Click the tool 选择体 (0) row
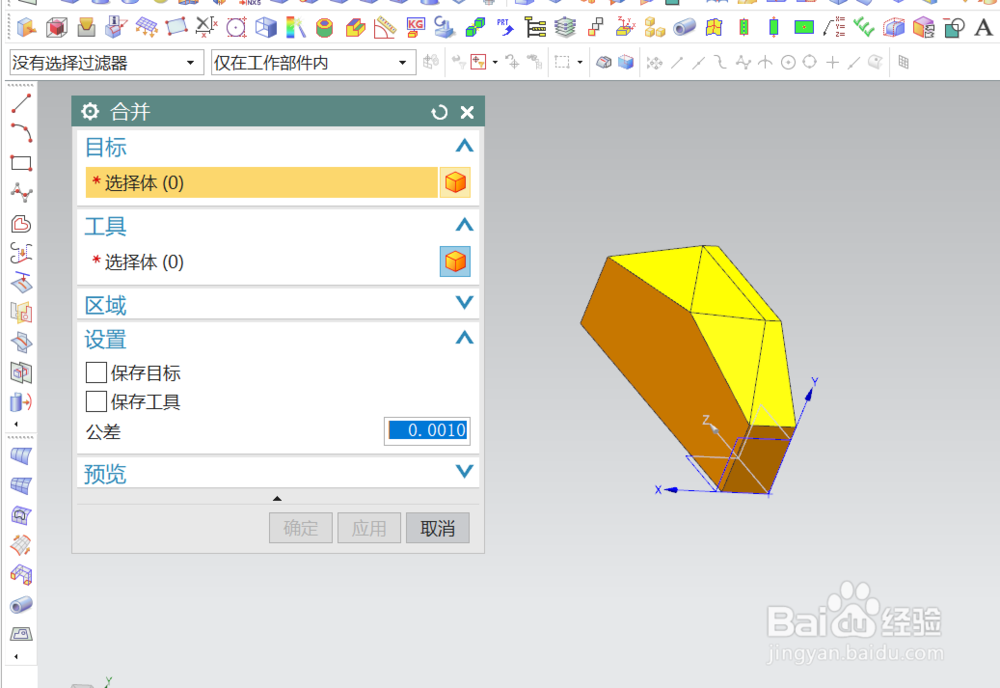This screenshot has width=1000, height=688. click(x=261, y=261)
